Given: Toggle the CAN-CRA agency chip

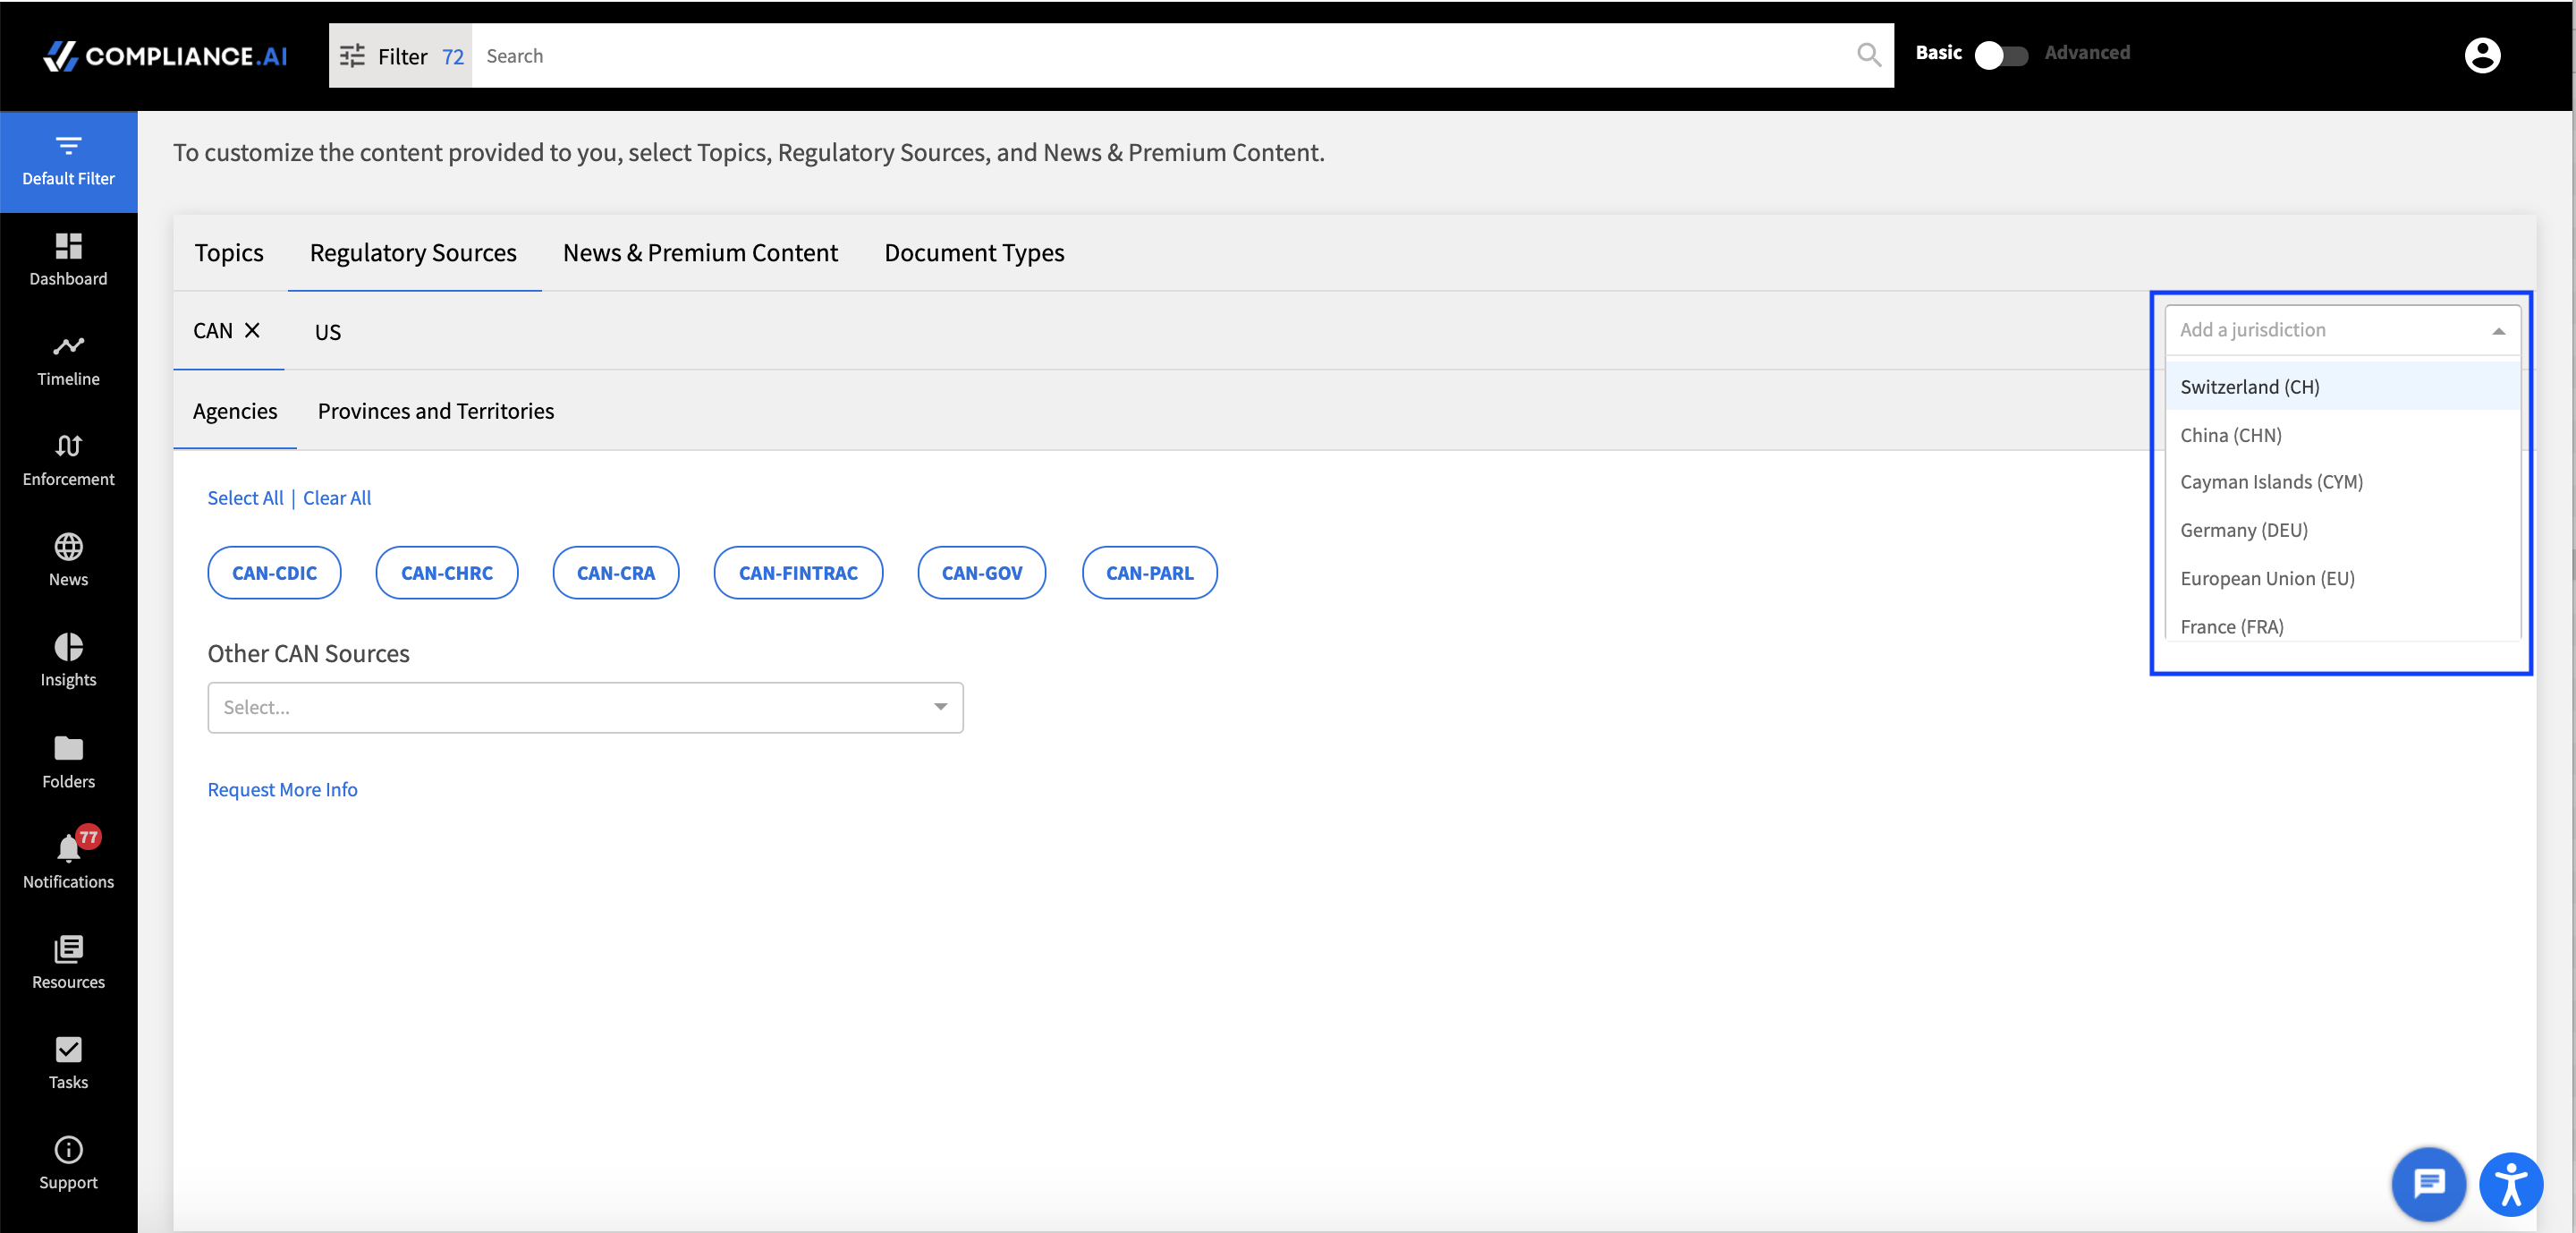Looking at the screenshot, I should coord(616,573).
